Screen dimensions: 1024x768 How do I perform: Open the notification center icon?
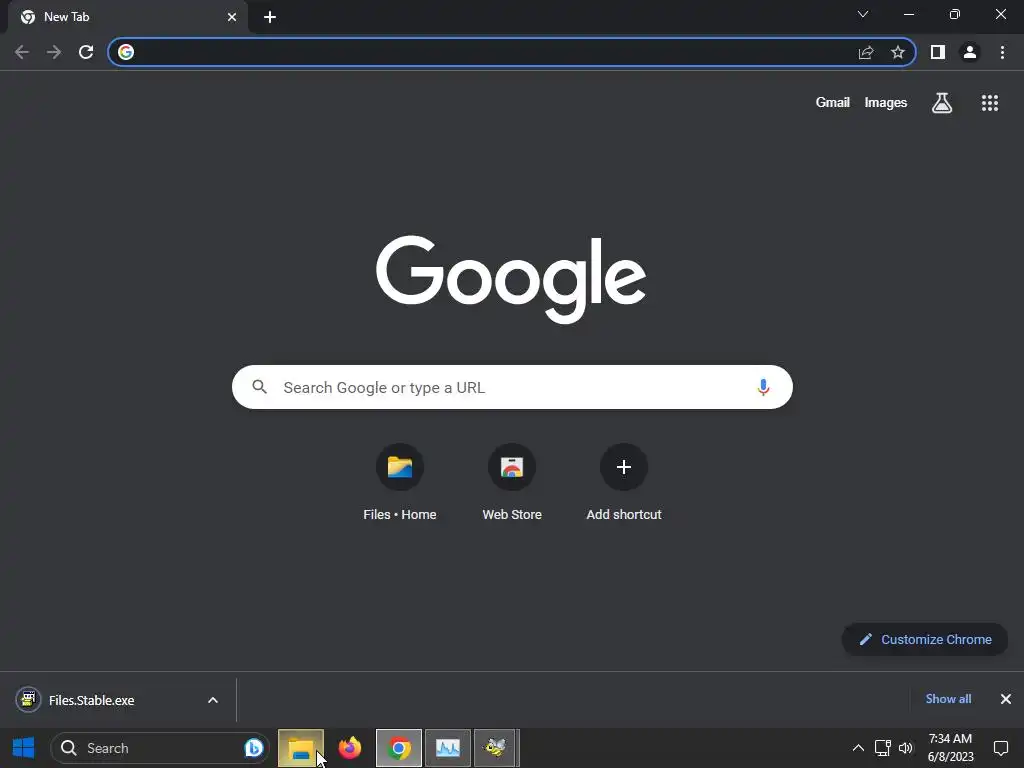pos(1001,748)
